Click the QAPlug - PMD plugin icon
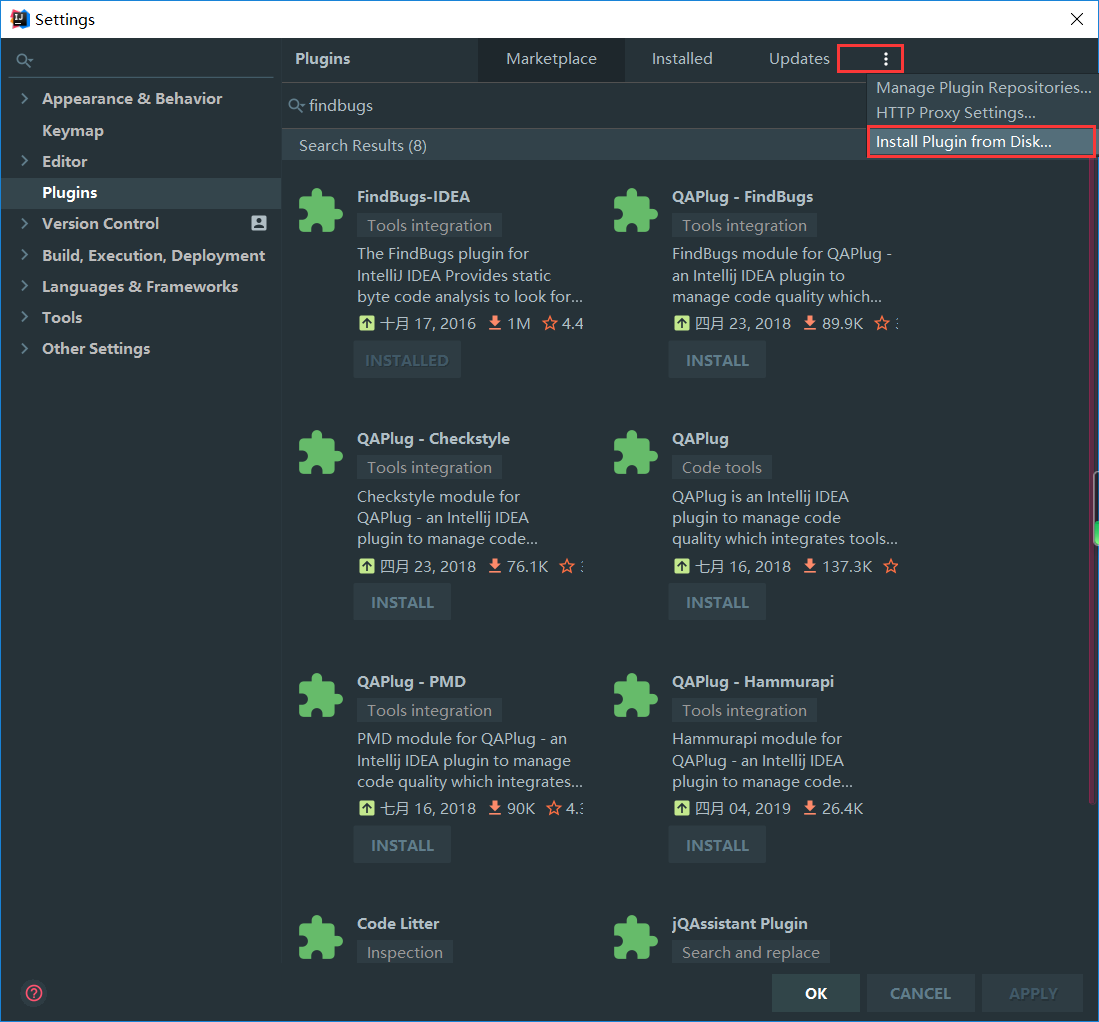Screen dimensions: 1099x1022 coord(320,696)
